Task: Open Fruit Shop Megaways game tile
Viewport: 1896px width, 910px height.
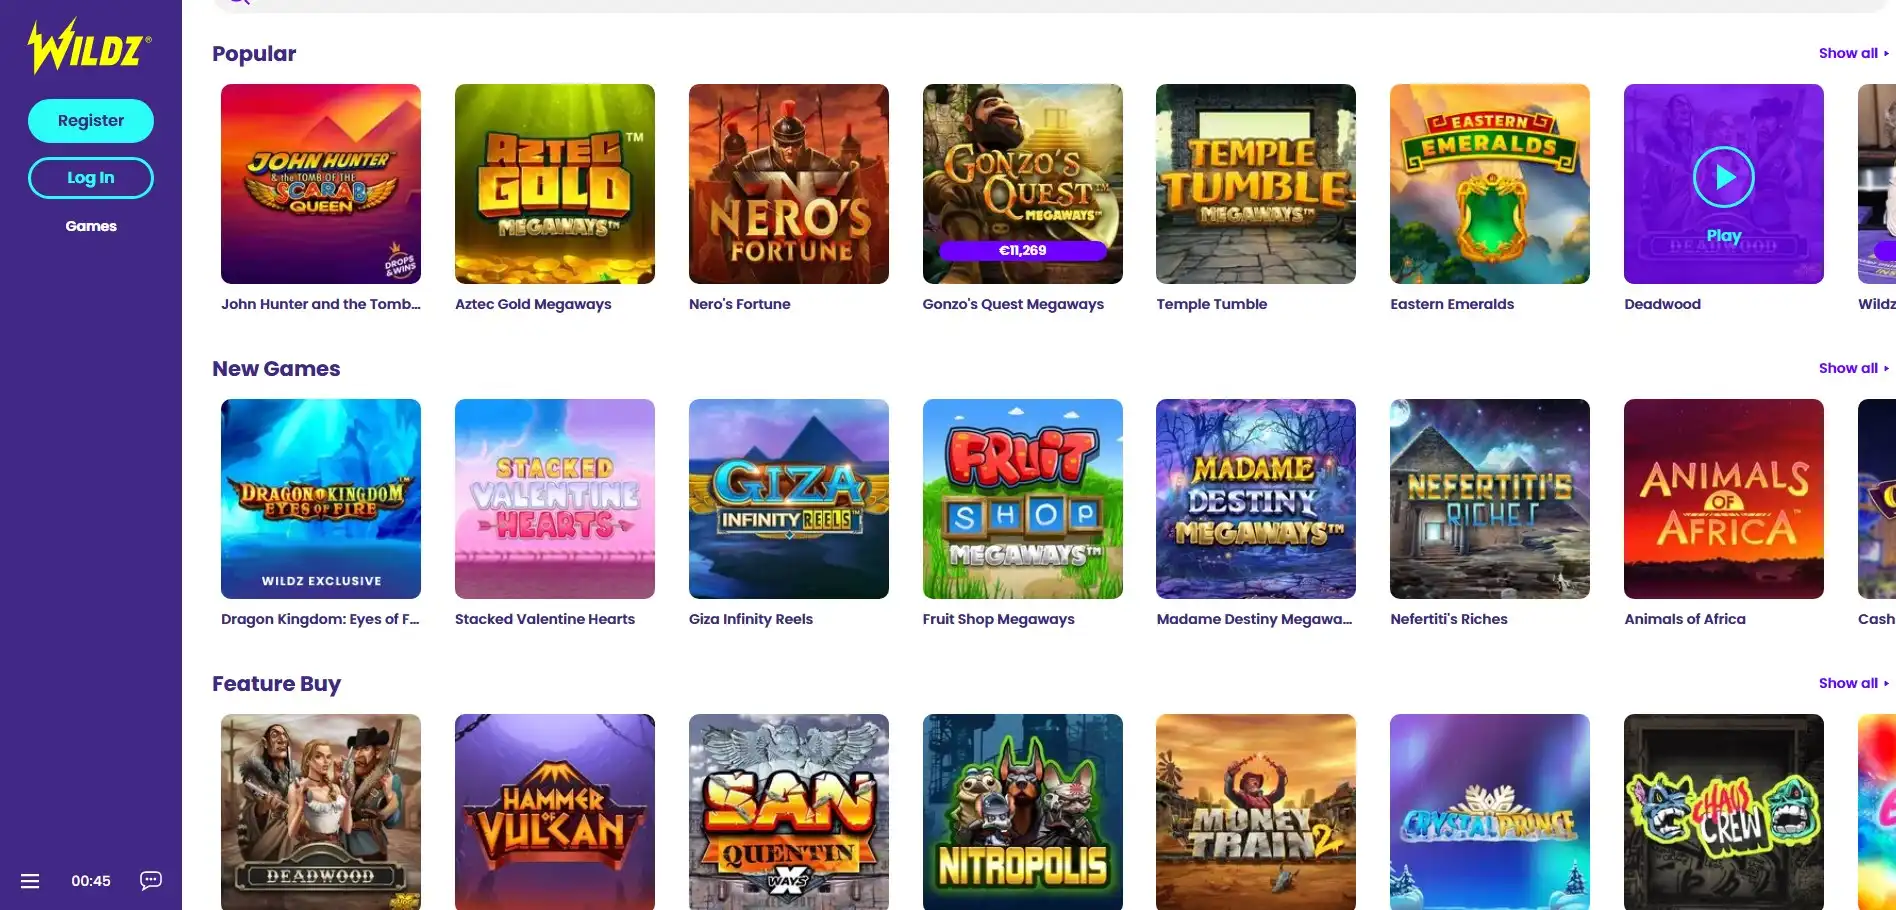Action: tap(1023, 499)
